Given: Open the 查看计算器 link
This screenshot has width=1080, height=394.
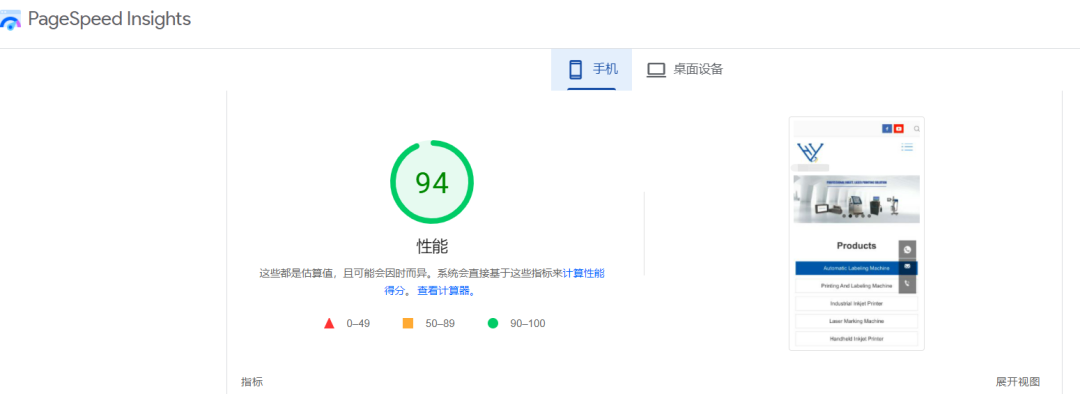Looking at the screenshot, I should tap(445, 291).
